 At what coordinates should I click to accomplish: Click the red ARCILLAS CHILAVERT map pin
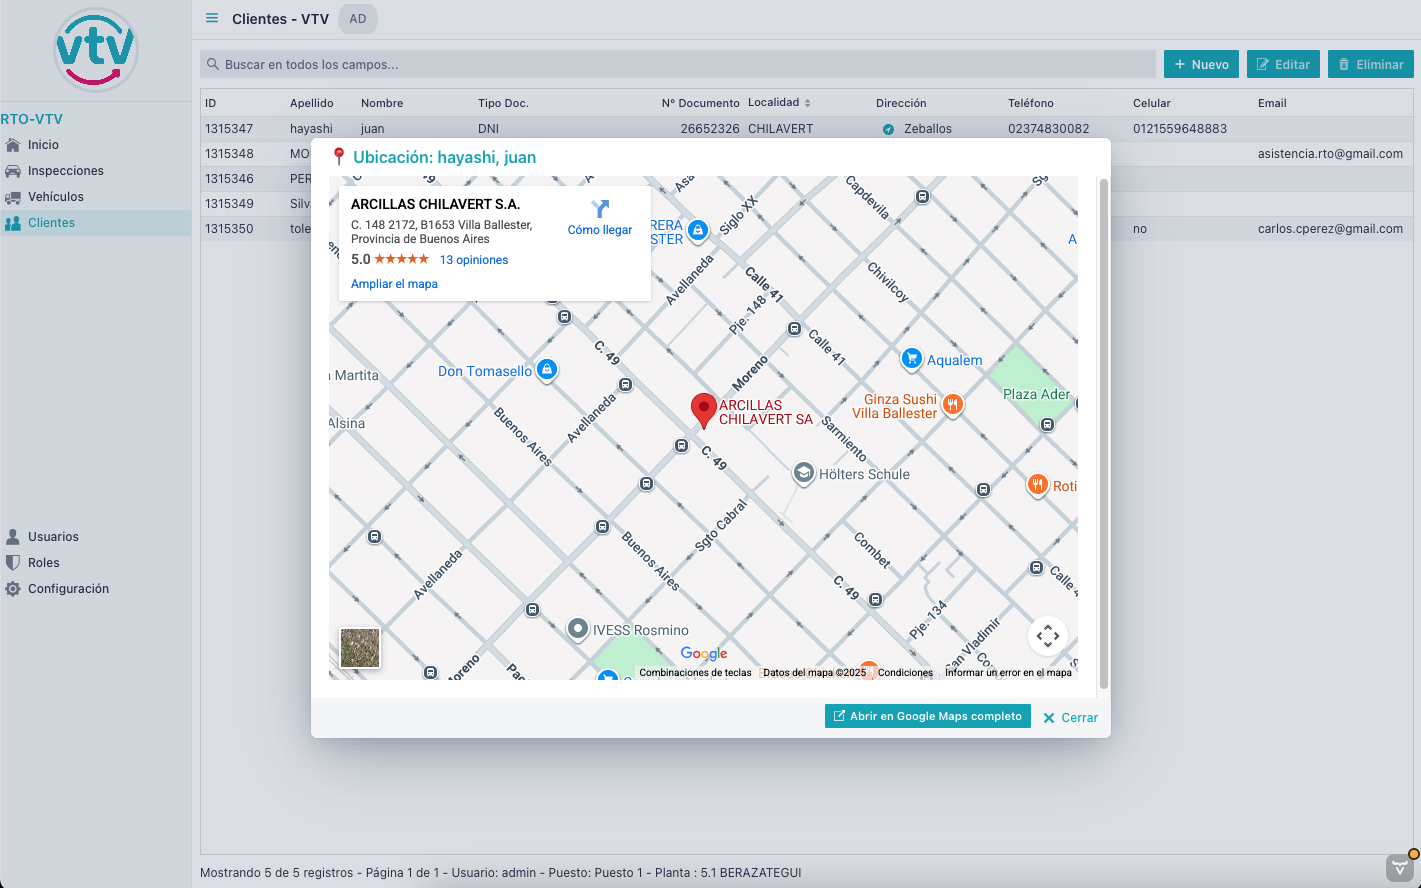click(x=704, y=409)
